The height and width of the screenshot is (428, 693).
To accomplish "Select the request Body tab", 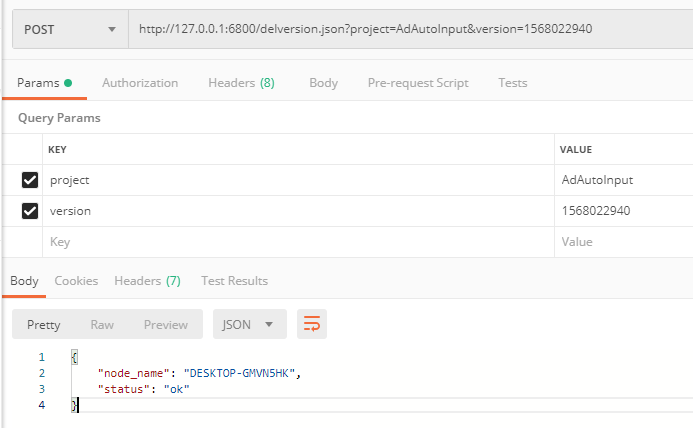I will click(323, 83).
